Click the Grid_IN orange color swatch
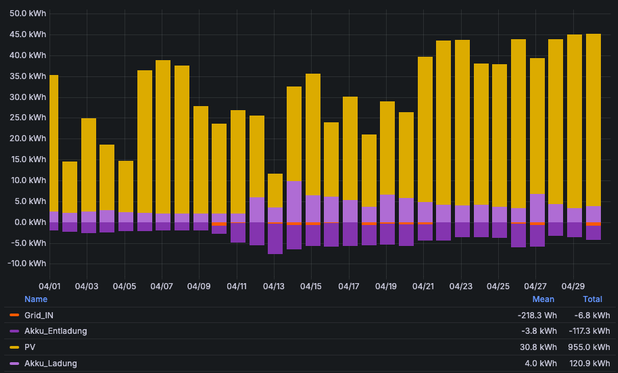Viewport: 618px width, 373px height. tap(15, 315)
